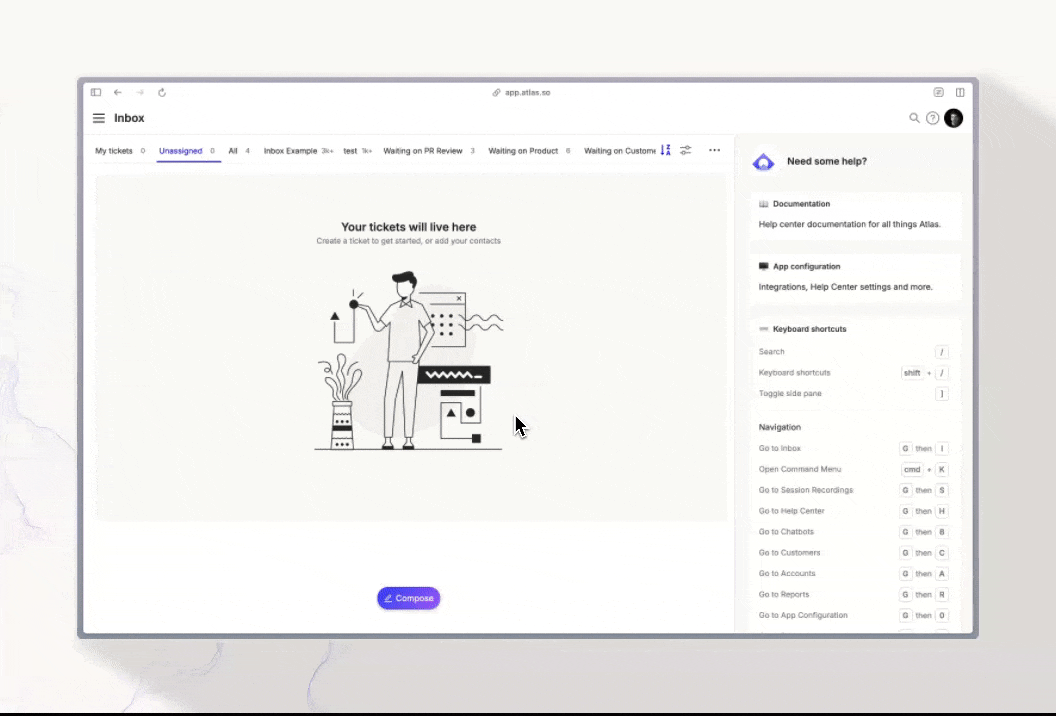
Task: Open the App configuration card
Action: 855,277
